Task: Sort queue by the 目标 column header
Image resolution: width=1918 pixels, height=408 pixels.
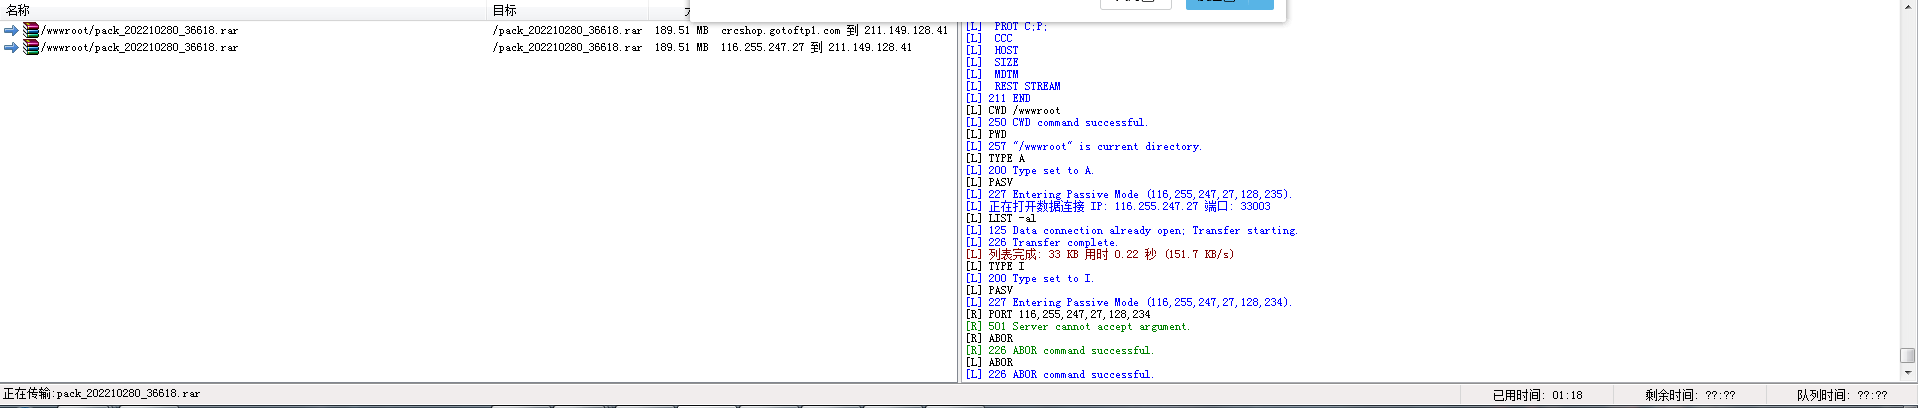Action: pyautogui.click(x=504, y=10)
